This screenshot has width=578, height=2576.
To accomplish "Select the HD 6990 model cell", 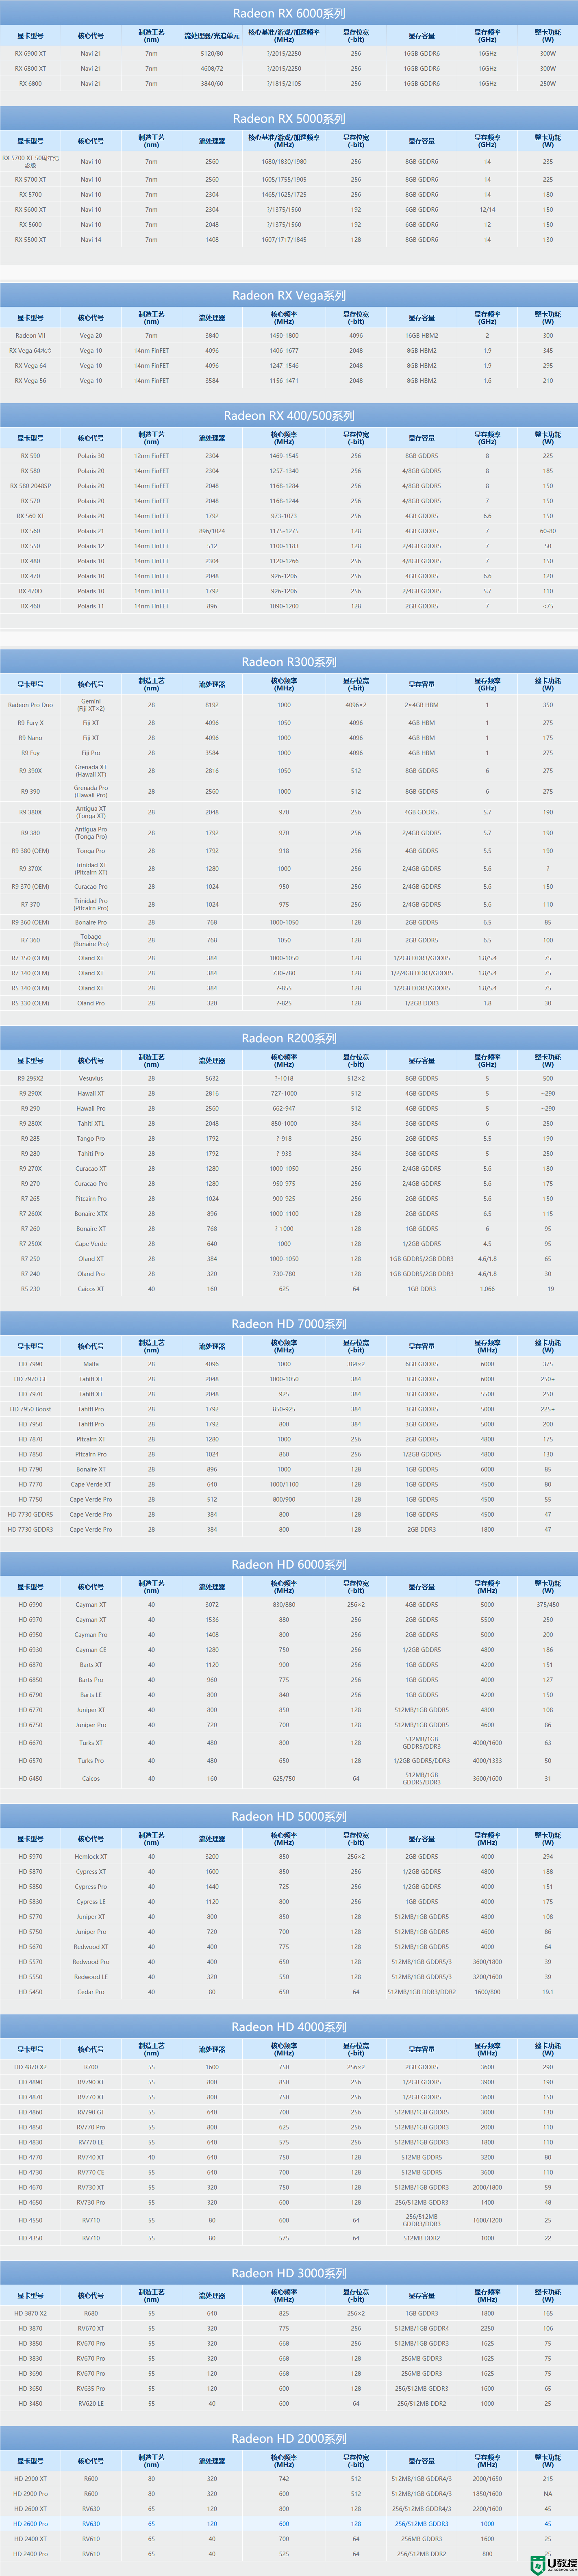I will click(30, 1605).
